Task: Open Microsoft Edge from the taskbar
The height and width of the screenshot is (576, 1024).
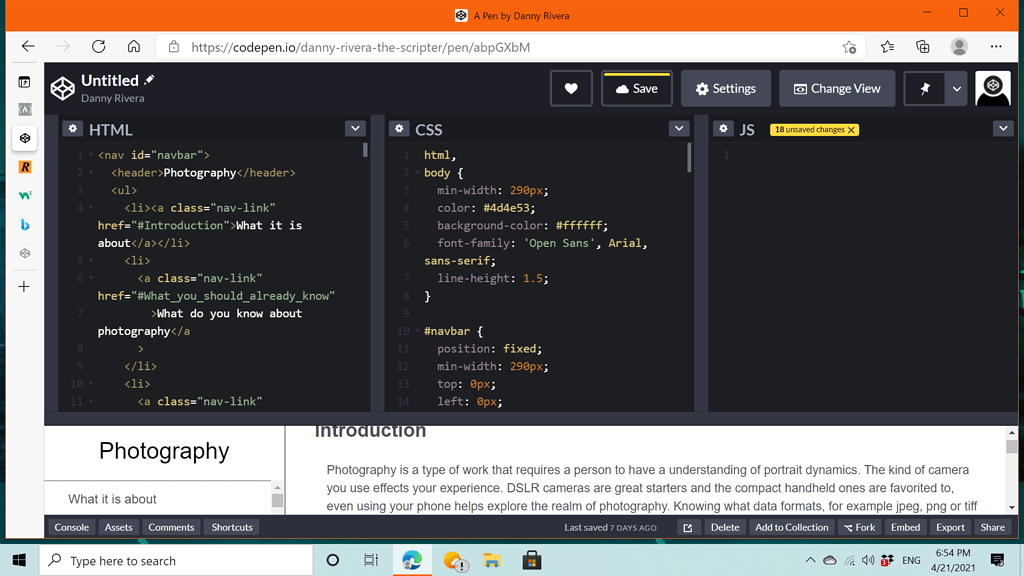Action: [x=412, y=560]
